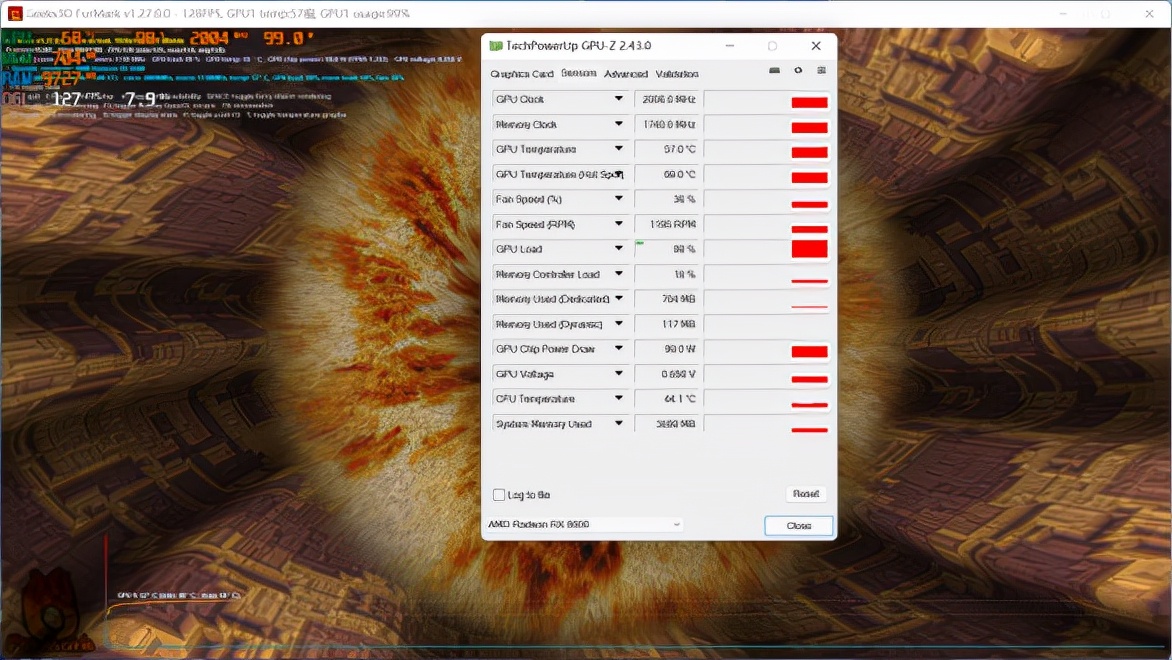Click the System Memory Used history graph

pos(766,424)
